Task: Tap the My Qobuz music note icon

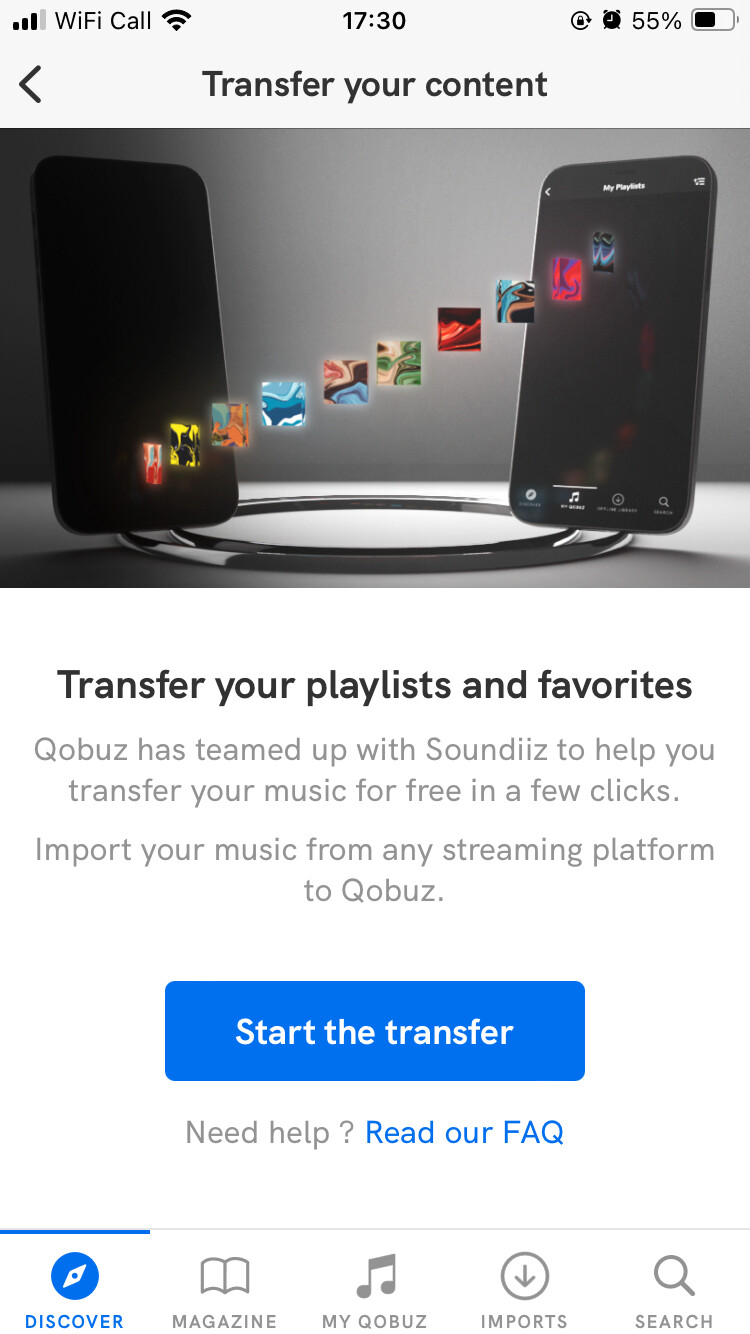Action: pyautogui.click(x=375, y=1276)
